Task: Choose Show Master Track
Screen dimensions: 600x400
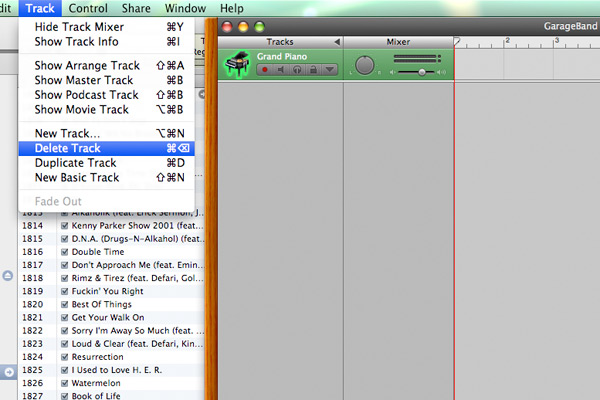Action: click(x=106, y=80)
